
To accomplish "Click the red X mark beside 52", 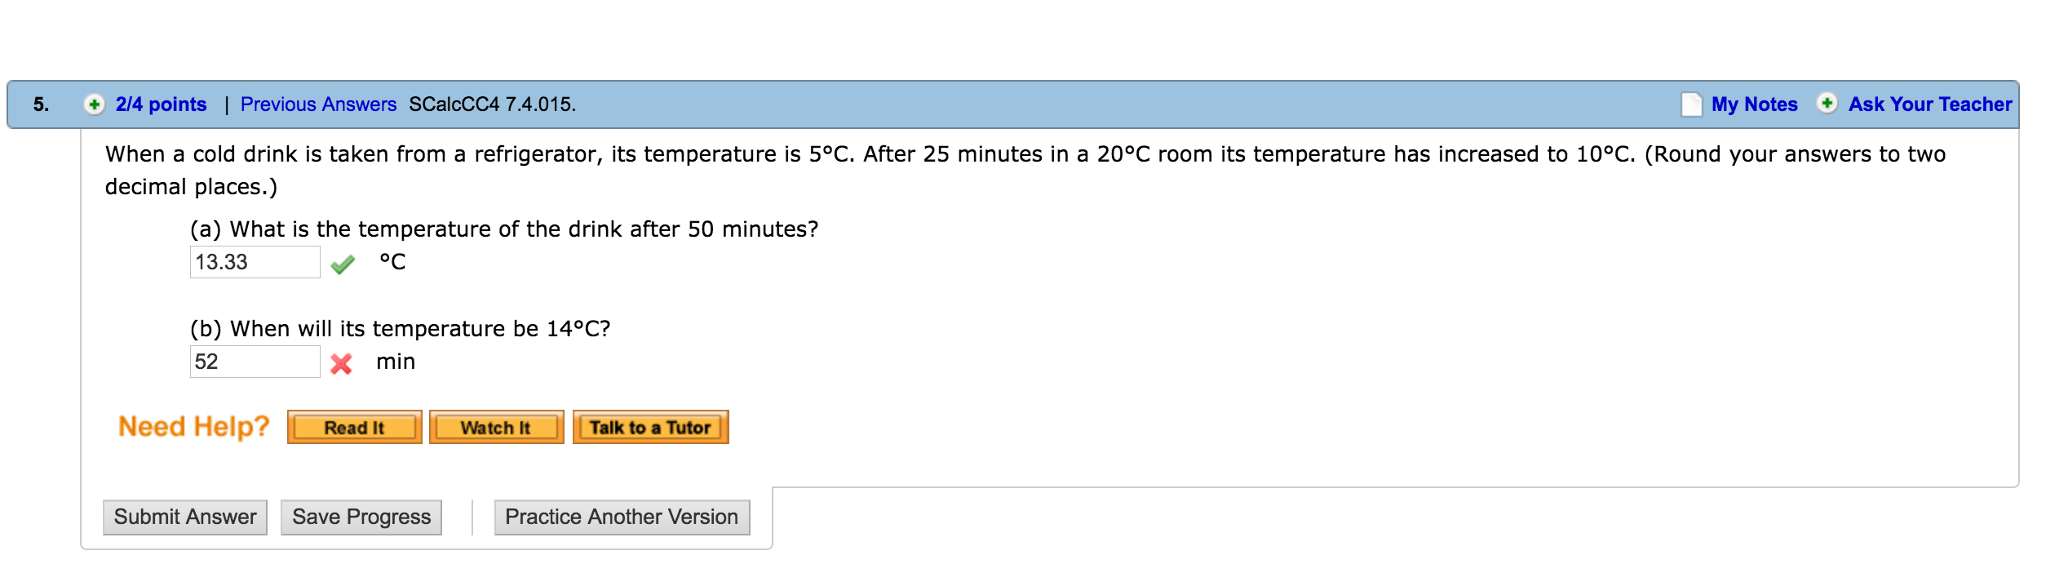I will pos(341,364).
